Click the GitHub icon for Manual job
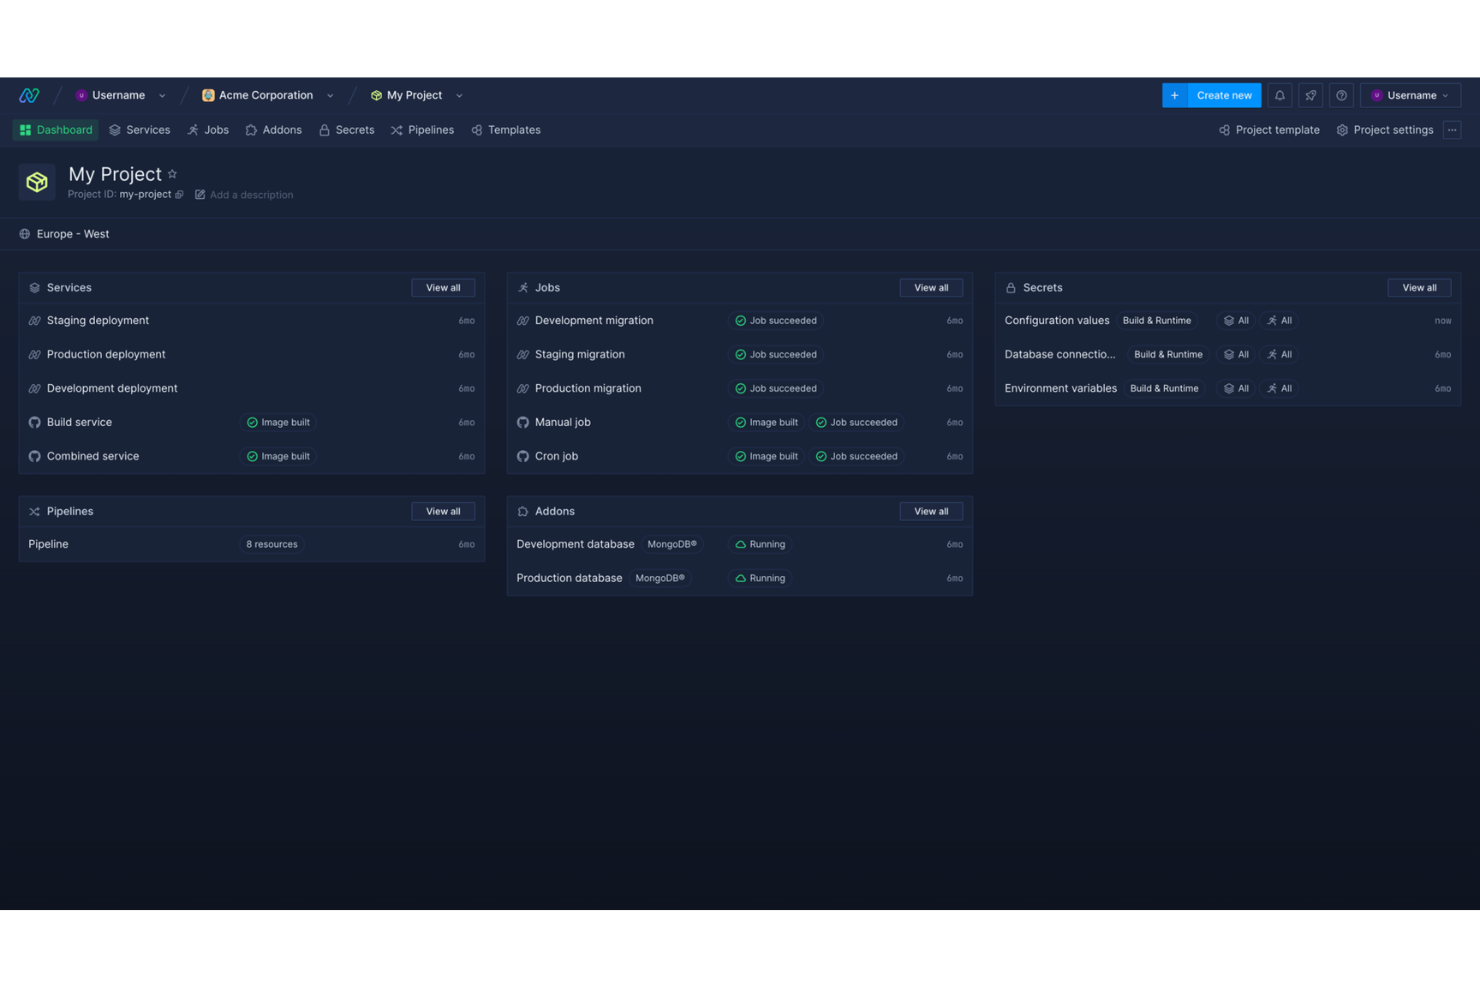The width and height of the screenshot is (1480, 987). pos(523,422)
